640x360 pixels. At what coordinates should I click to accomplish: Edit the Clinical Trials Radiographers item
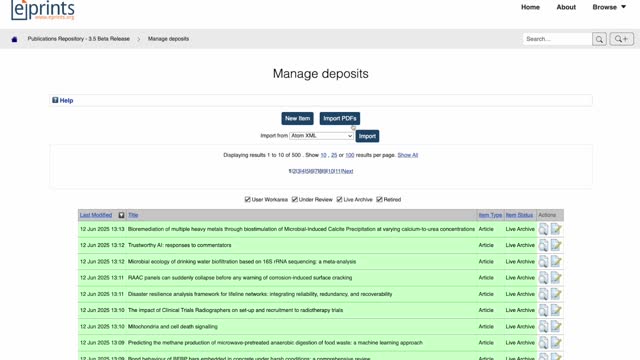556,310
